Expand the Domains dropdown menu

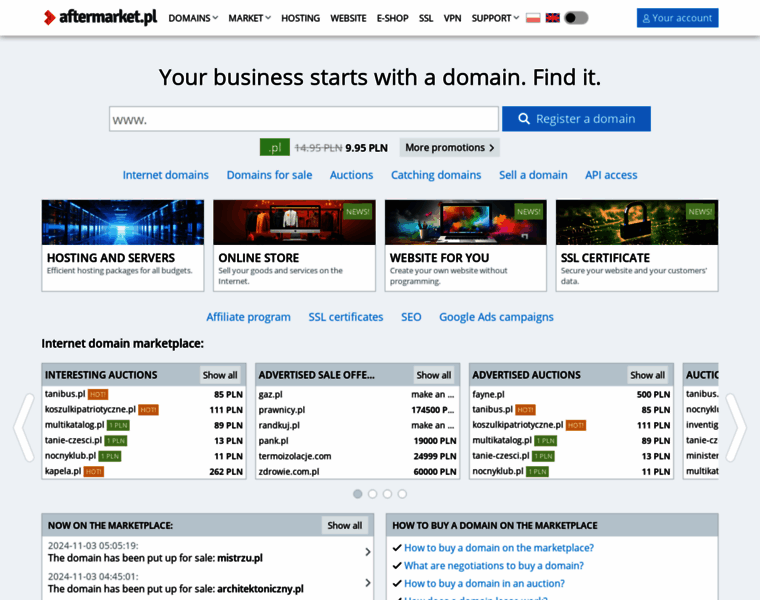coord(193,18)
